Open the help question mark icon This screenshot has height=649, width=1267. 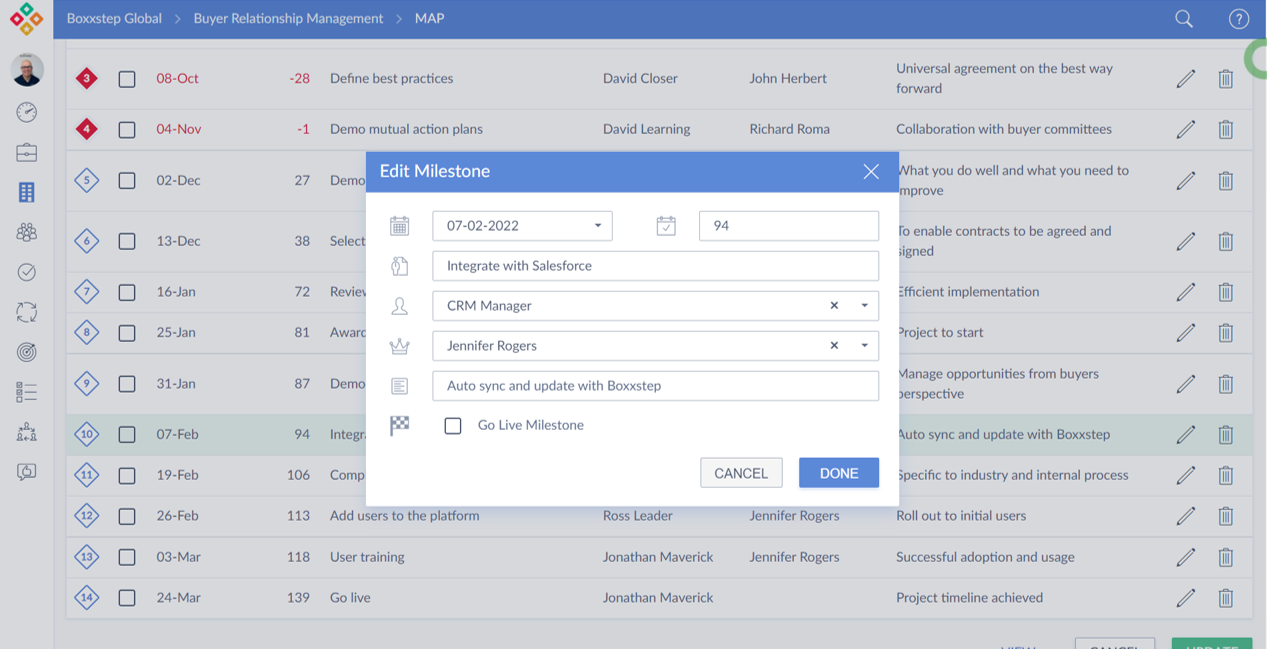[x=1238, y=19]
